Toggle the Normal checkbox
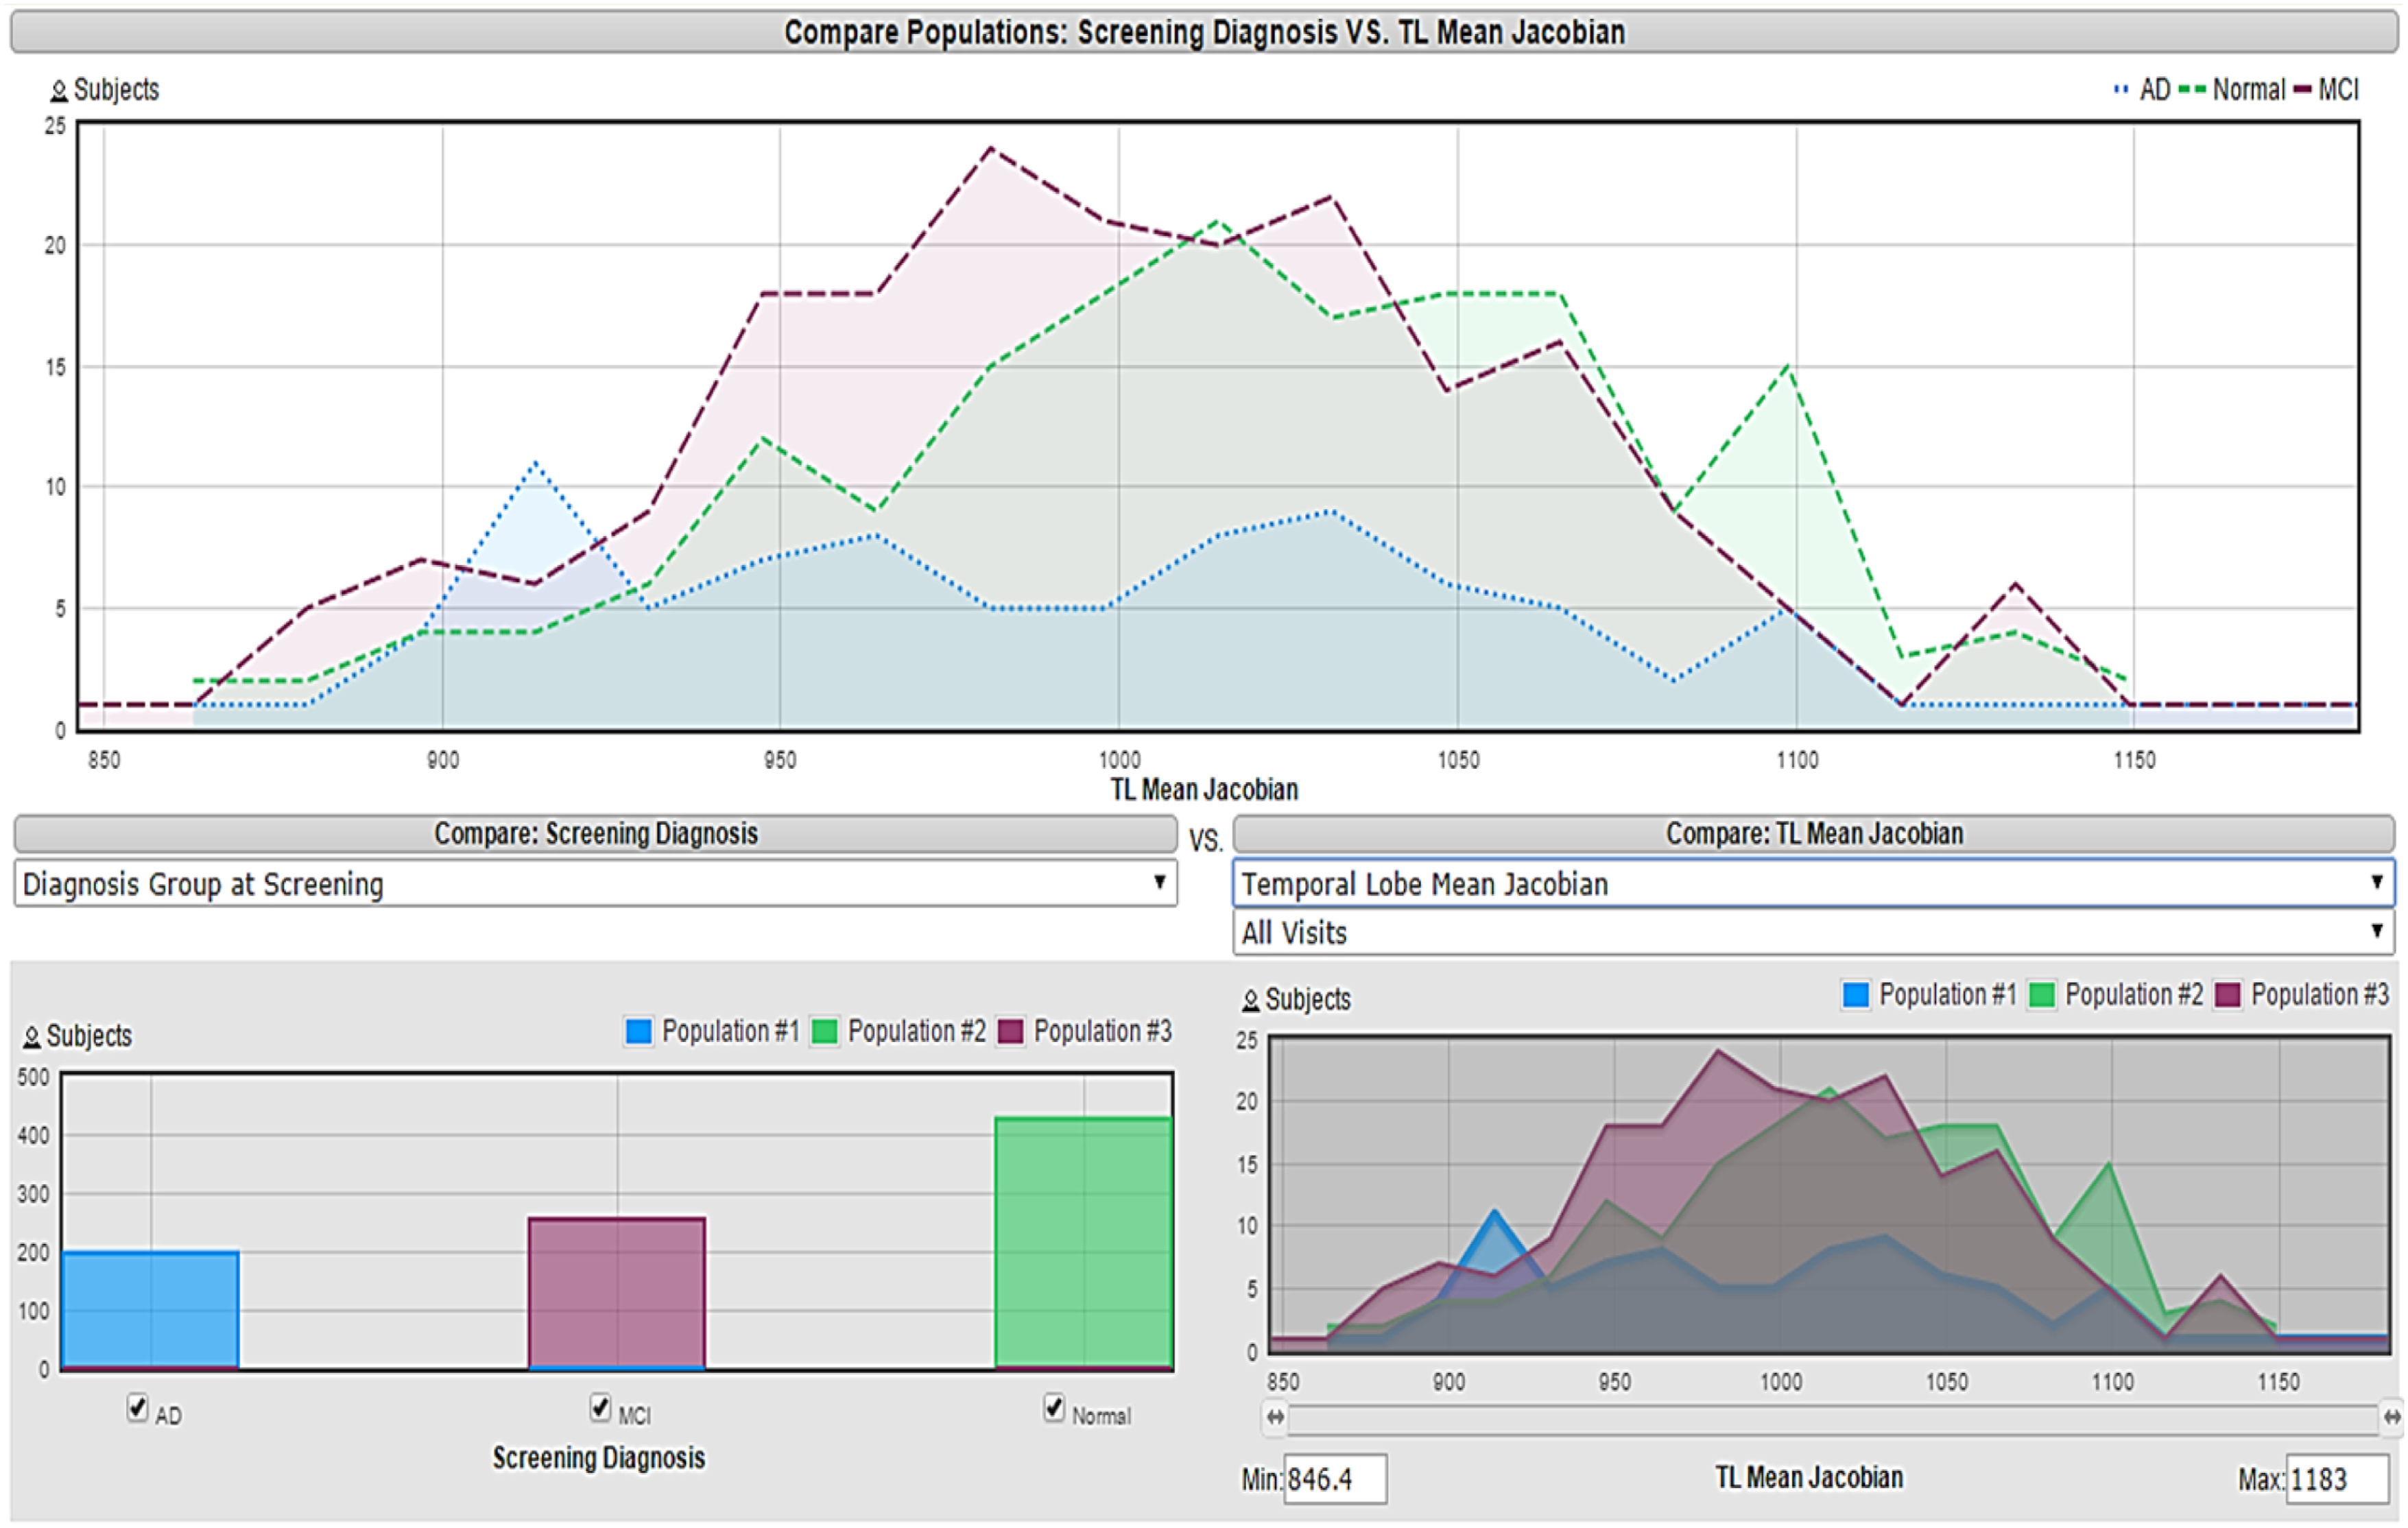This screenshot has width=2408, height=1528. (1054, 1407)
